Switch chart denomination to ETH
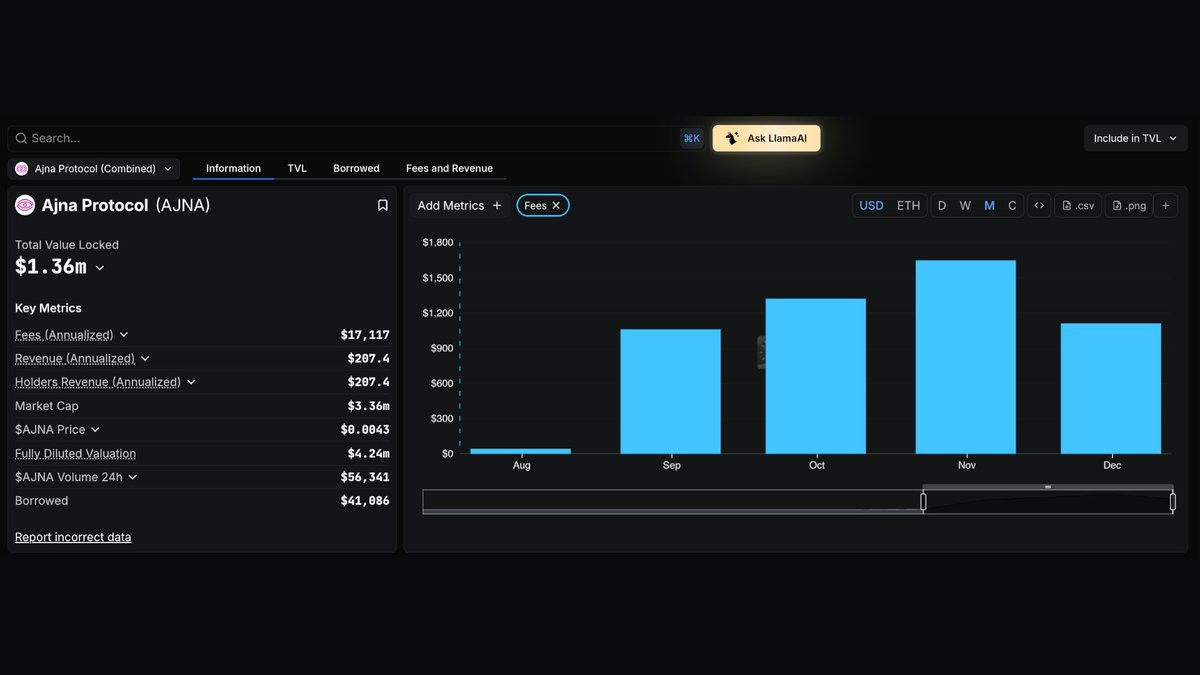The height and width of the screenshot is (675, 1200). coord(908,205)
